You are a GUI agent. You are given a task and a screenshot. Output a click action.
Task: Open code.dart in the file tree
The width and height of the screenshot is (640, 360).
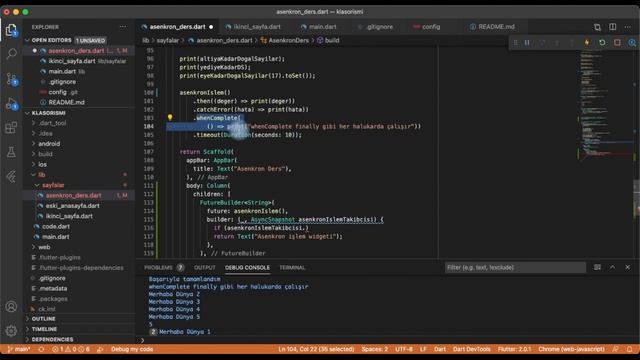[x=56, y=227]
